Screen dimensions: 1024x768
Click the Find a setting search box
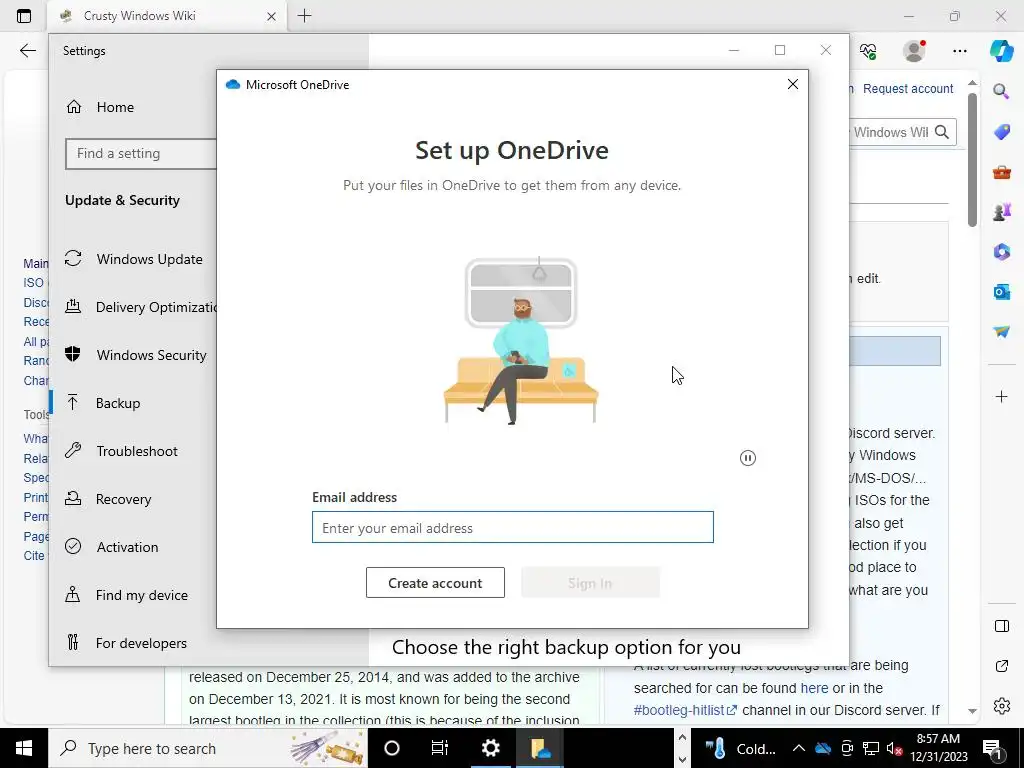(x=141, y=153)
